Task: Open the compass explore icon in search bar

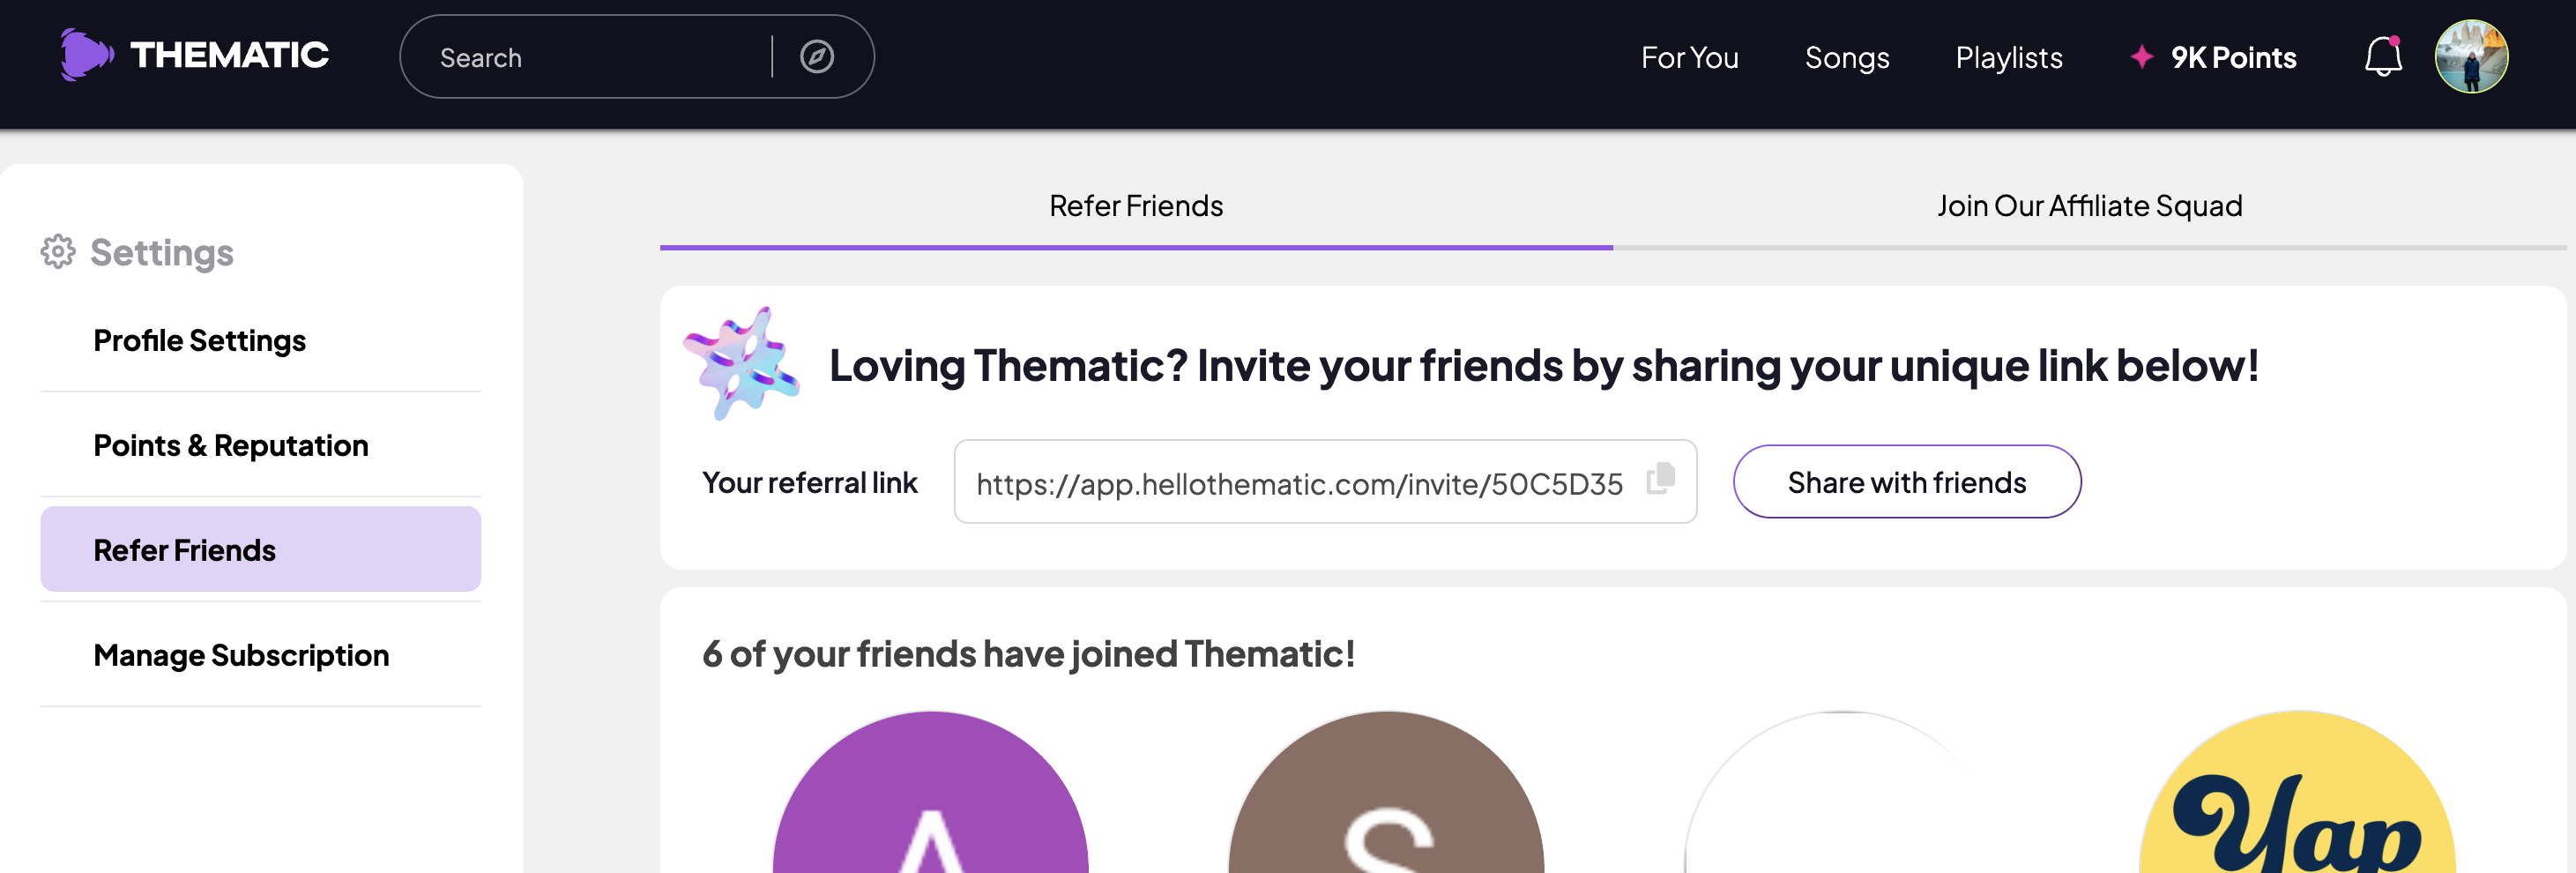Action: pos(816,57)
